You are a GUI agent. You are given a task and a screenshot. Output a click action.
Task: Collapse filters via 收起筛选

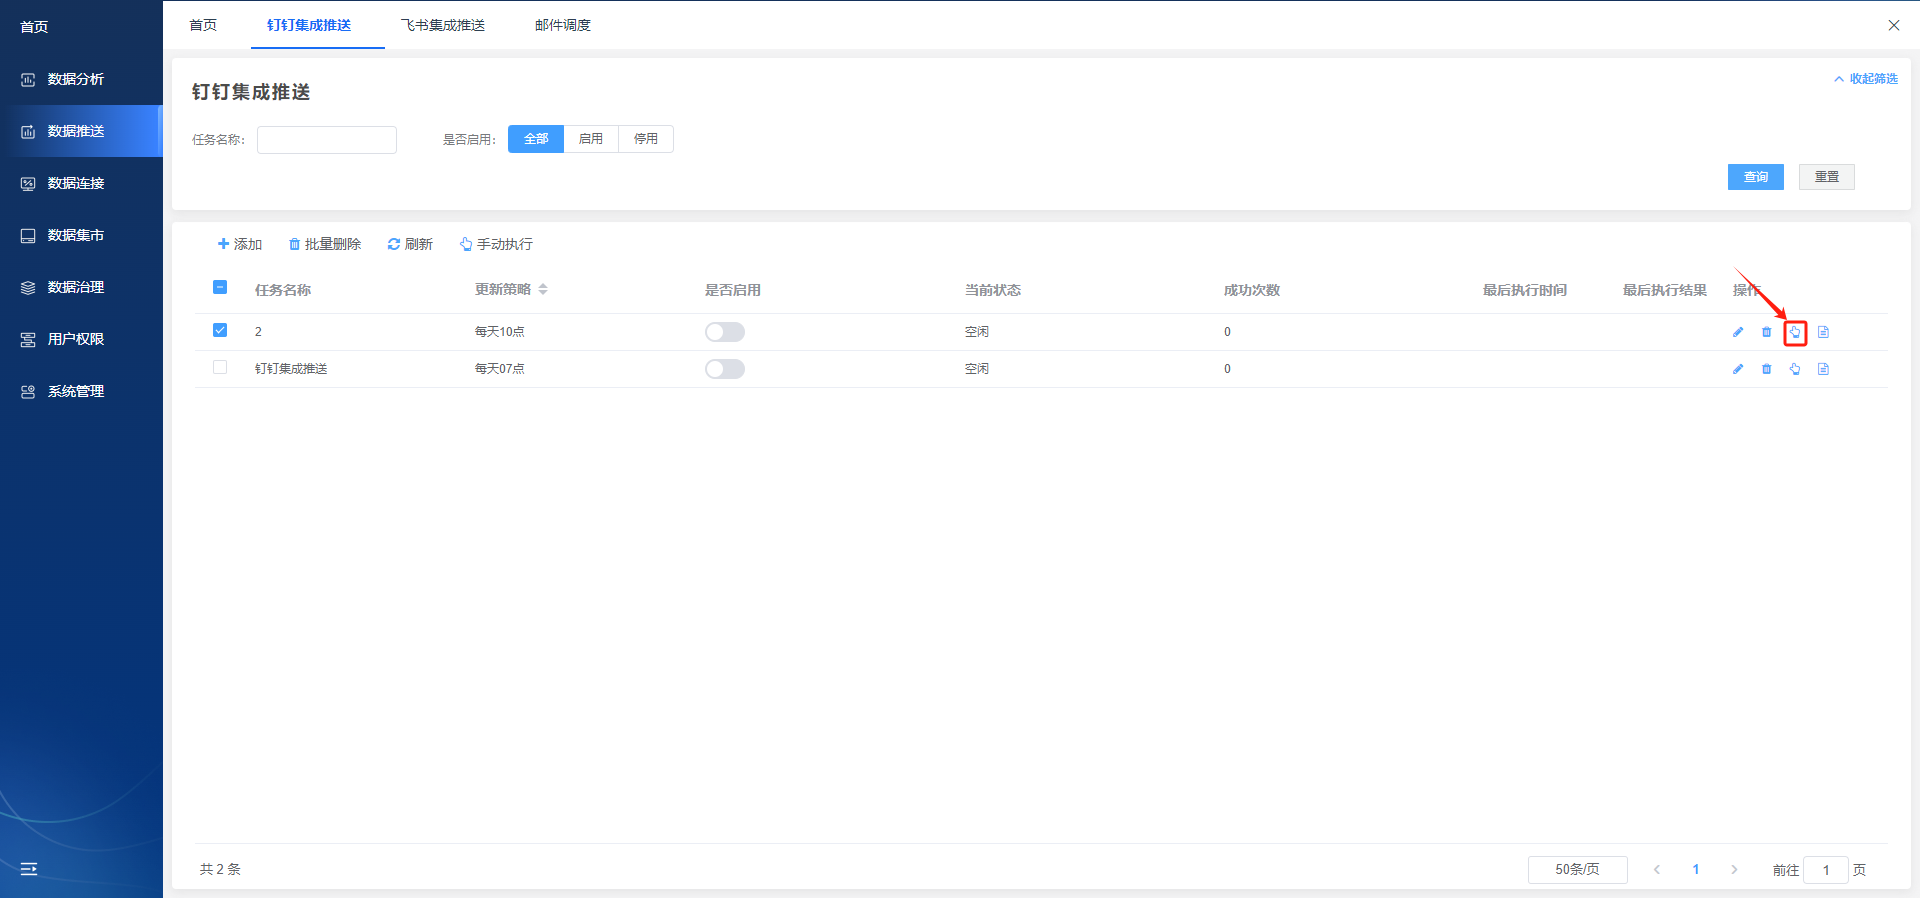coord(1866,79)
